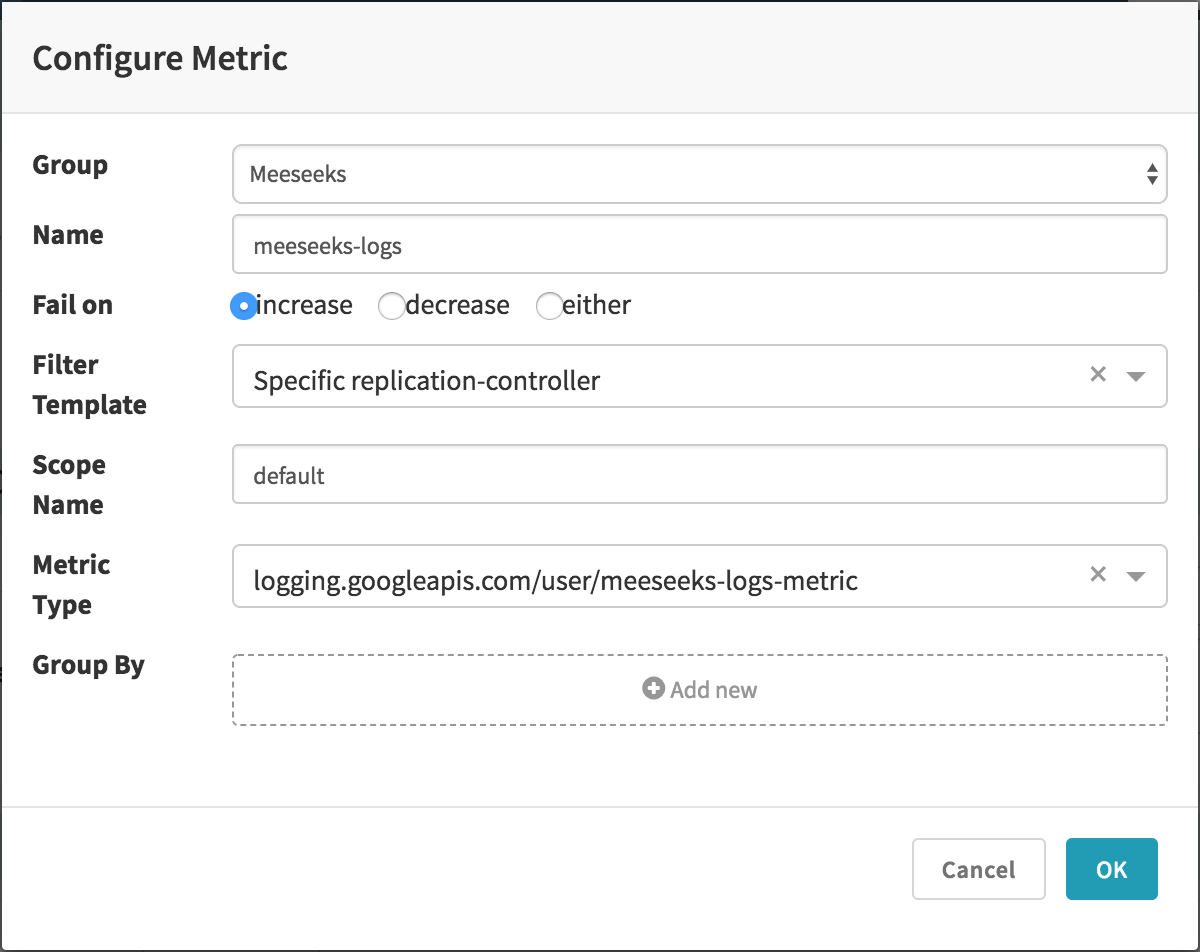Select the decrease radio button

(392, 306)
